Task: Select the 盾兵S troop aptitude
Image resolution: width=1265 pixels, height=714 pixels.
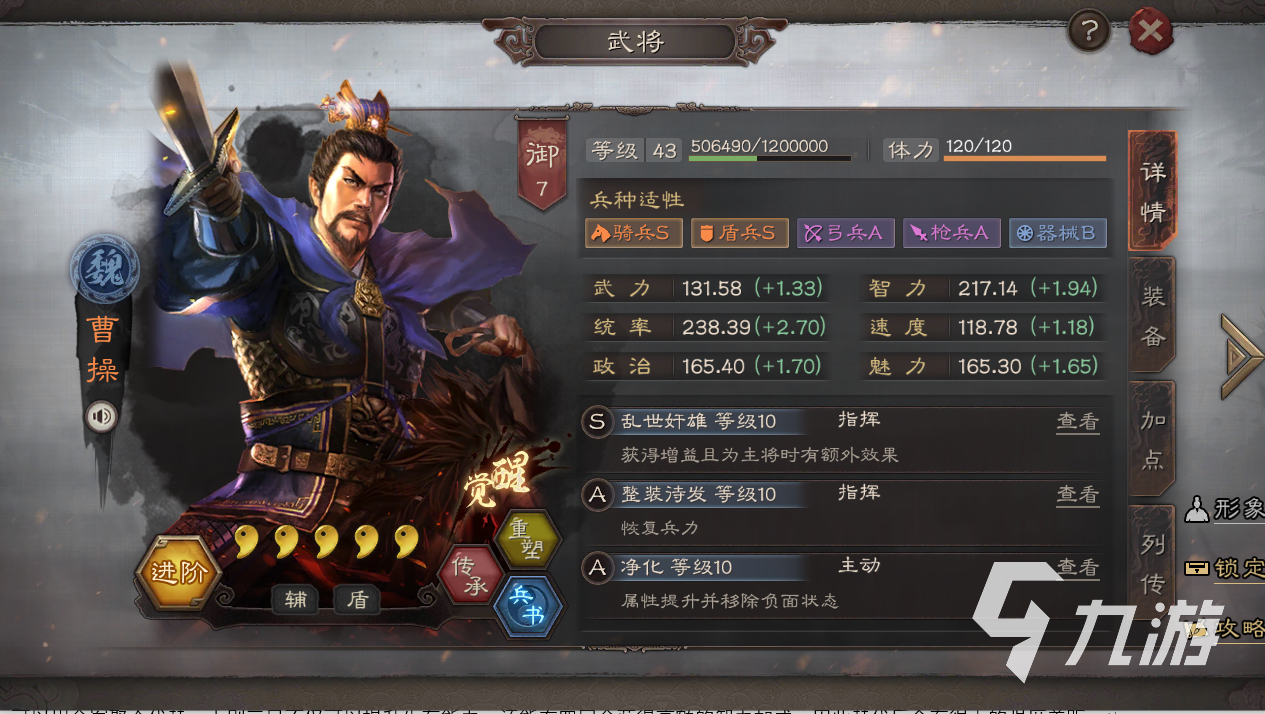Action: pyautogui.click(x=740, y=233)
